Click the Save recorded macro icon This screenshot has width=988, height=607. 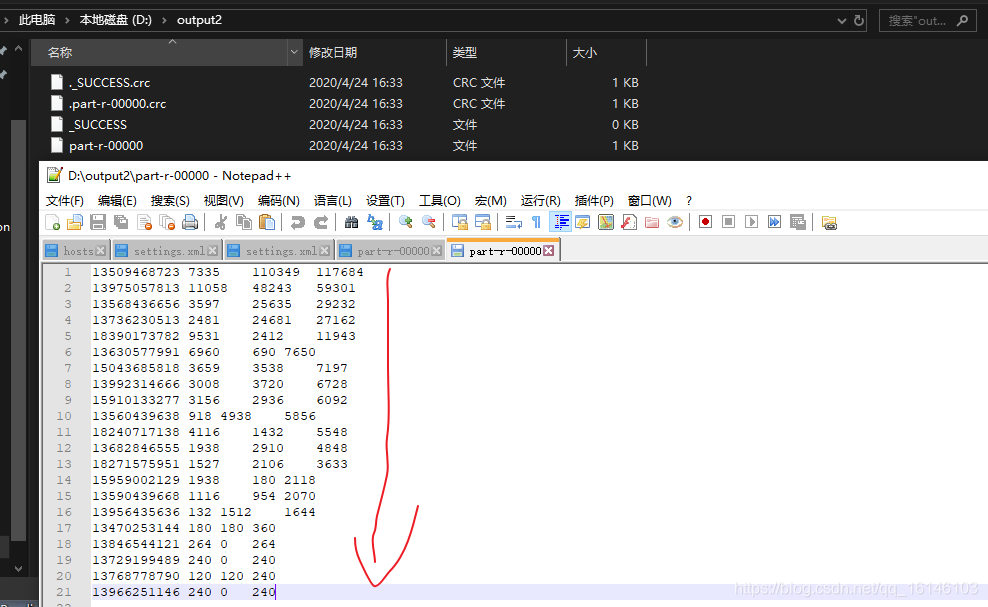coord(798,222)
